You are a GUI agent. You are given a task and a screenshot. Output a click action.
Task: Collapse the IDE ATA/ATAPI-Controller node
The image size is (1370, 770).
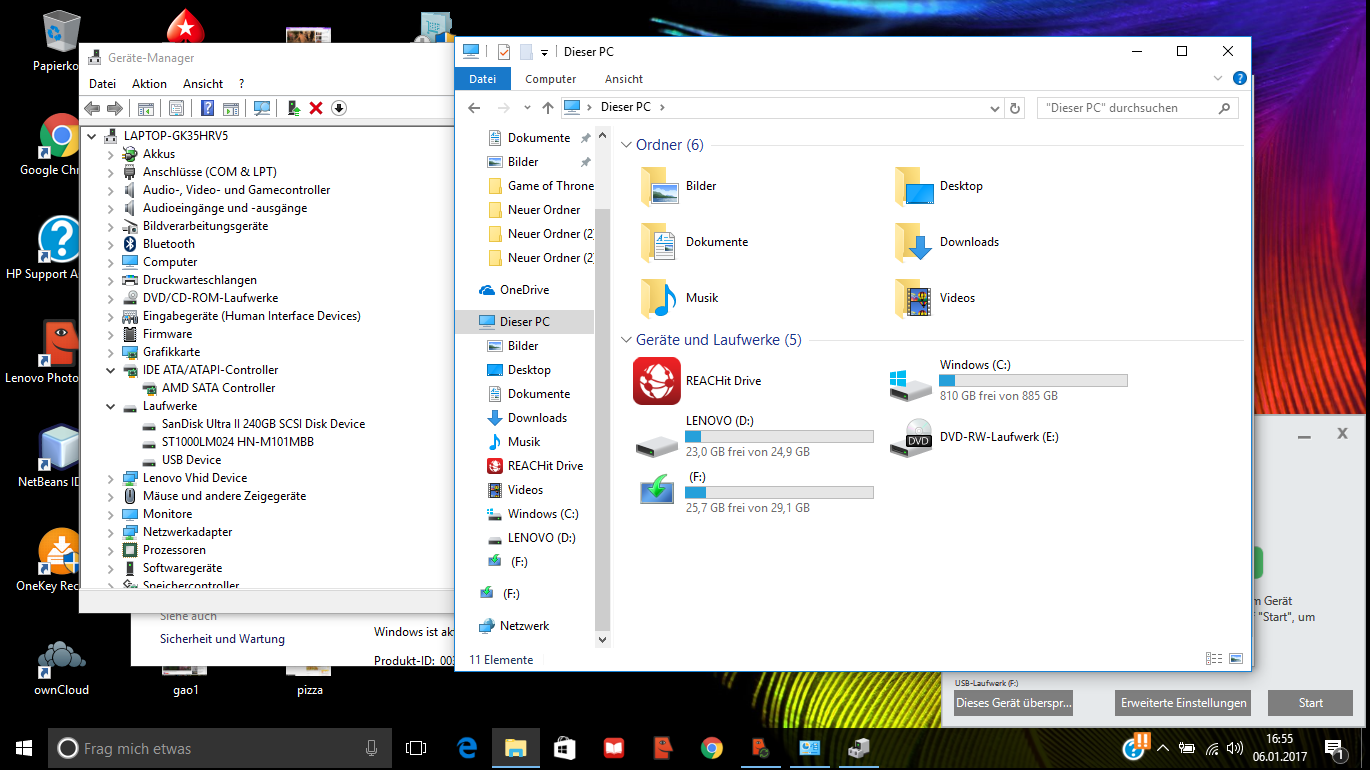[111, 370]
